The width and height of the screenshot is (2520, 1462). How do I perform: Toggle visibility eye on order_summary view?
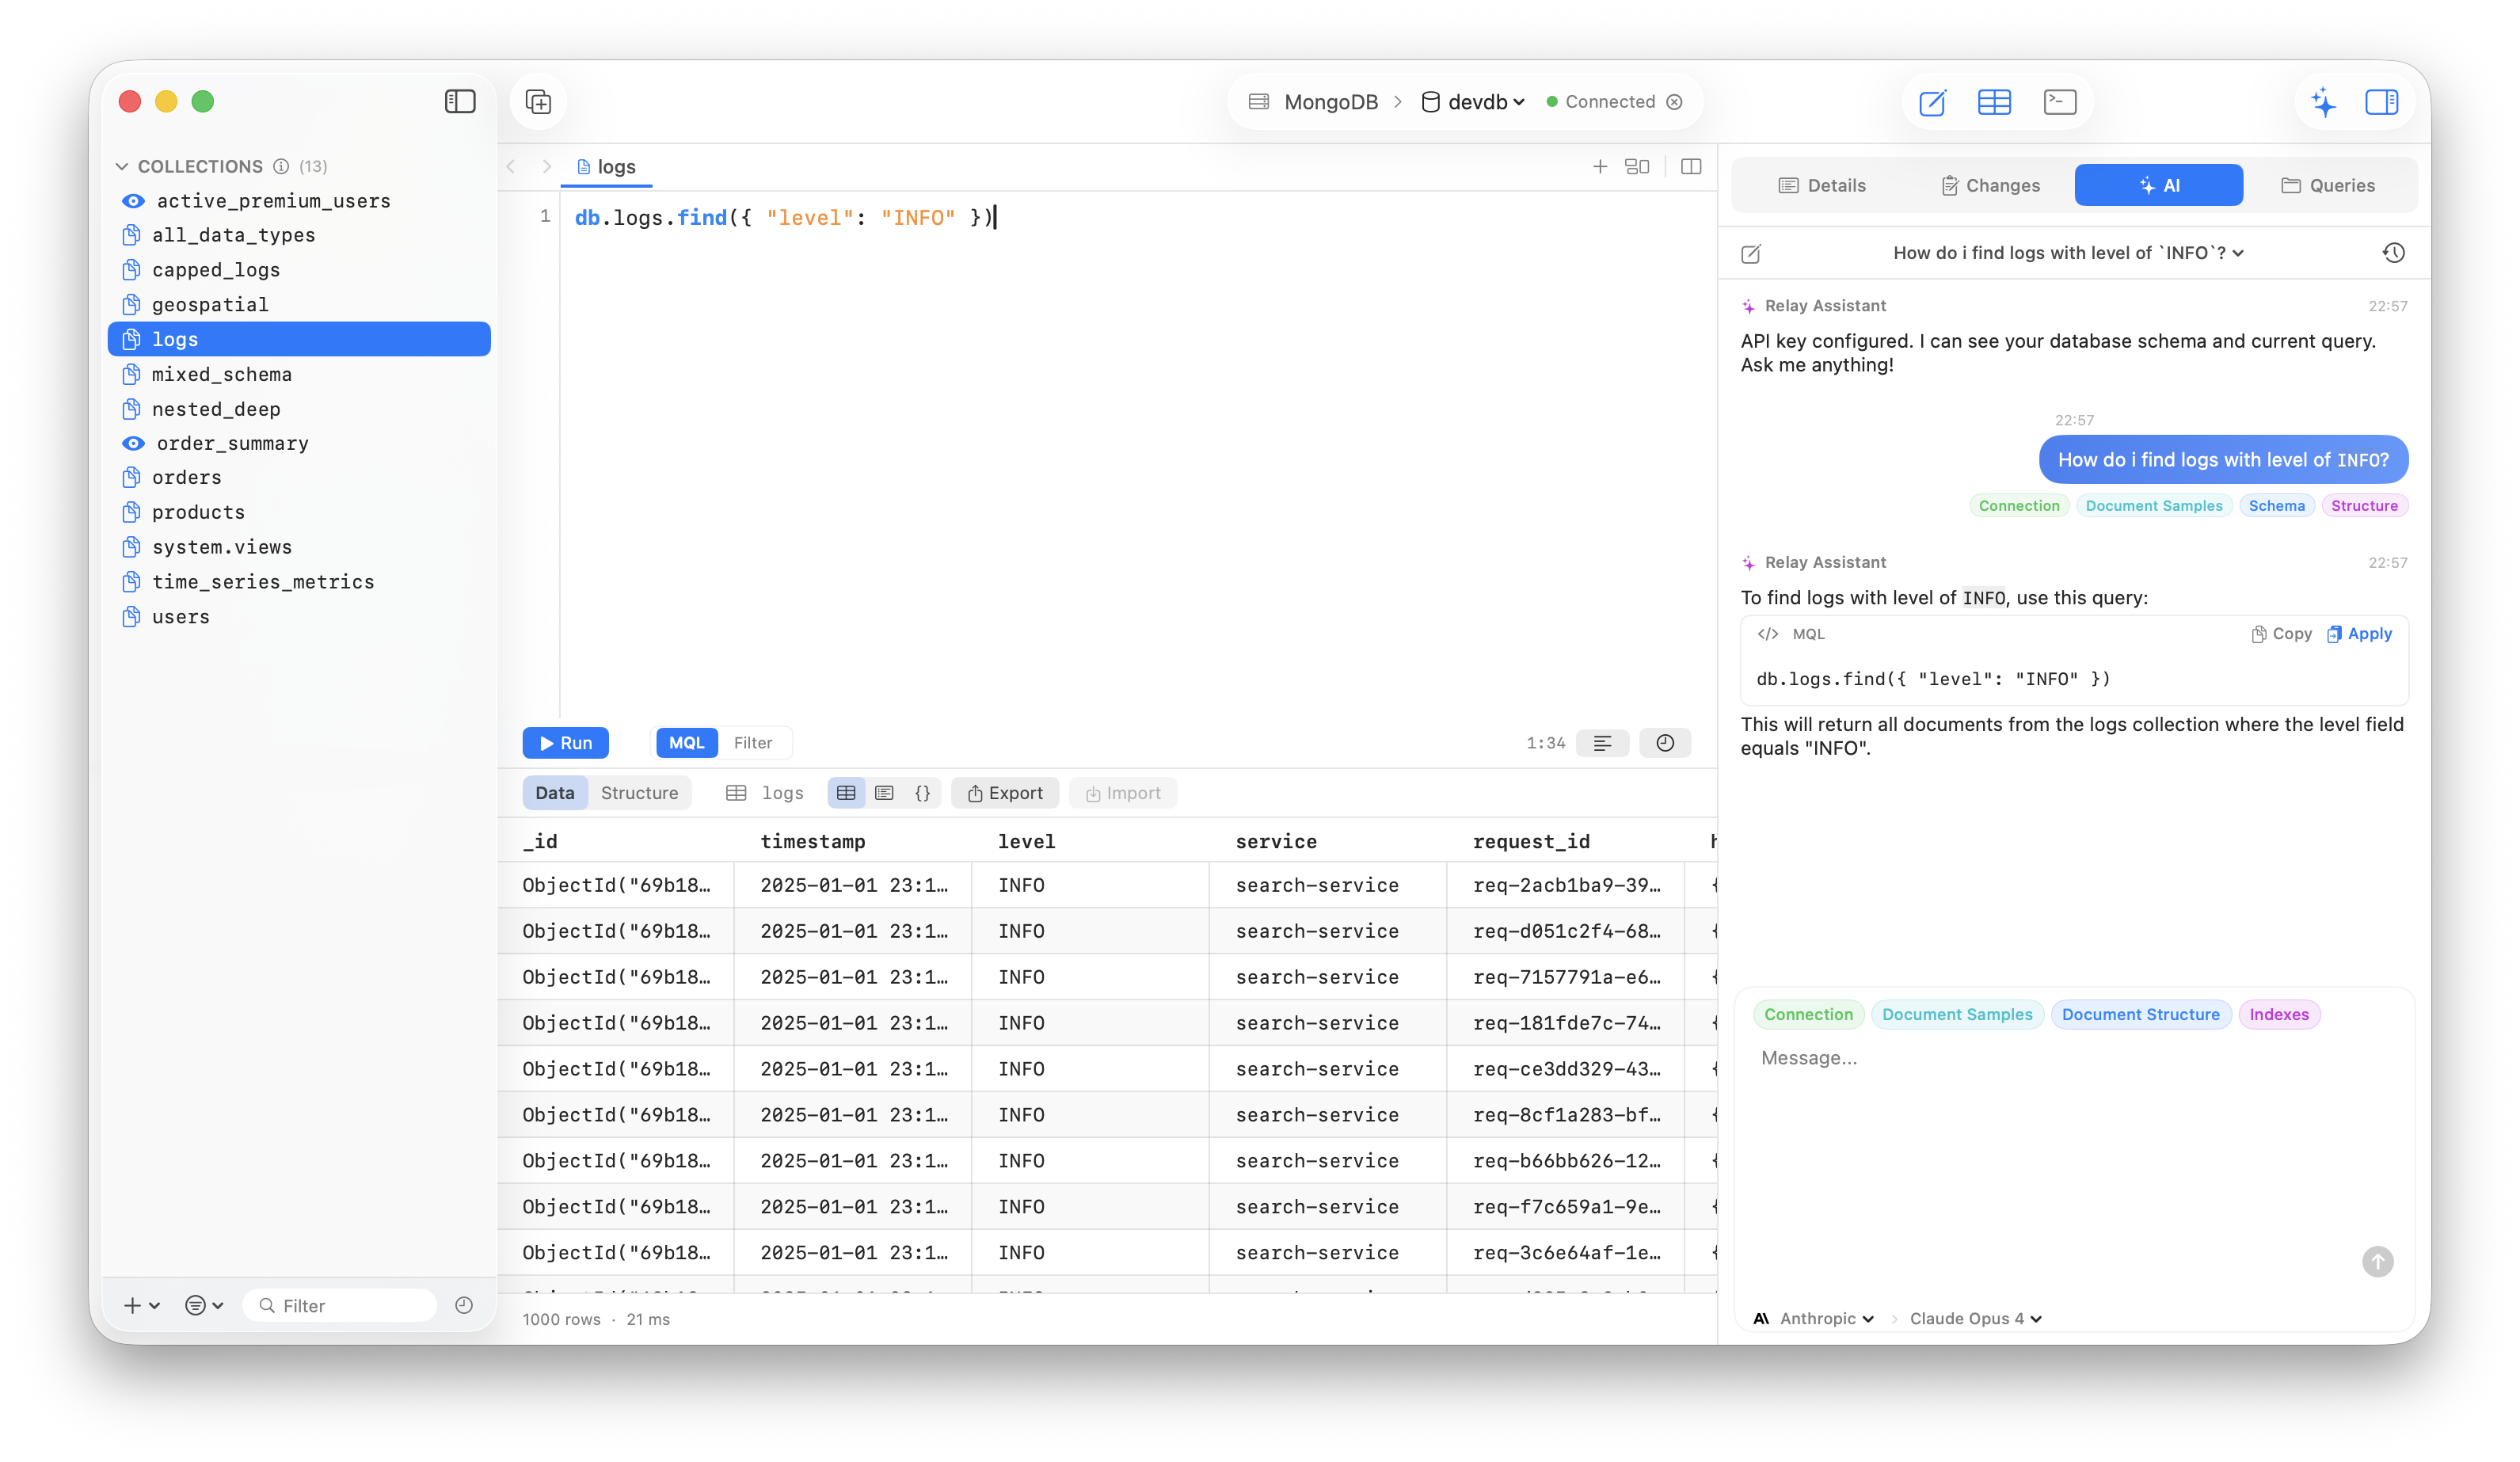133,443
